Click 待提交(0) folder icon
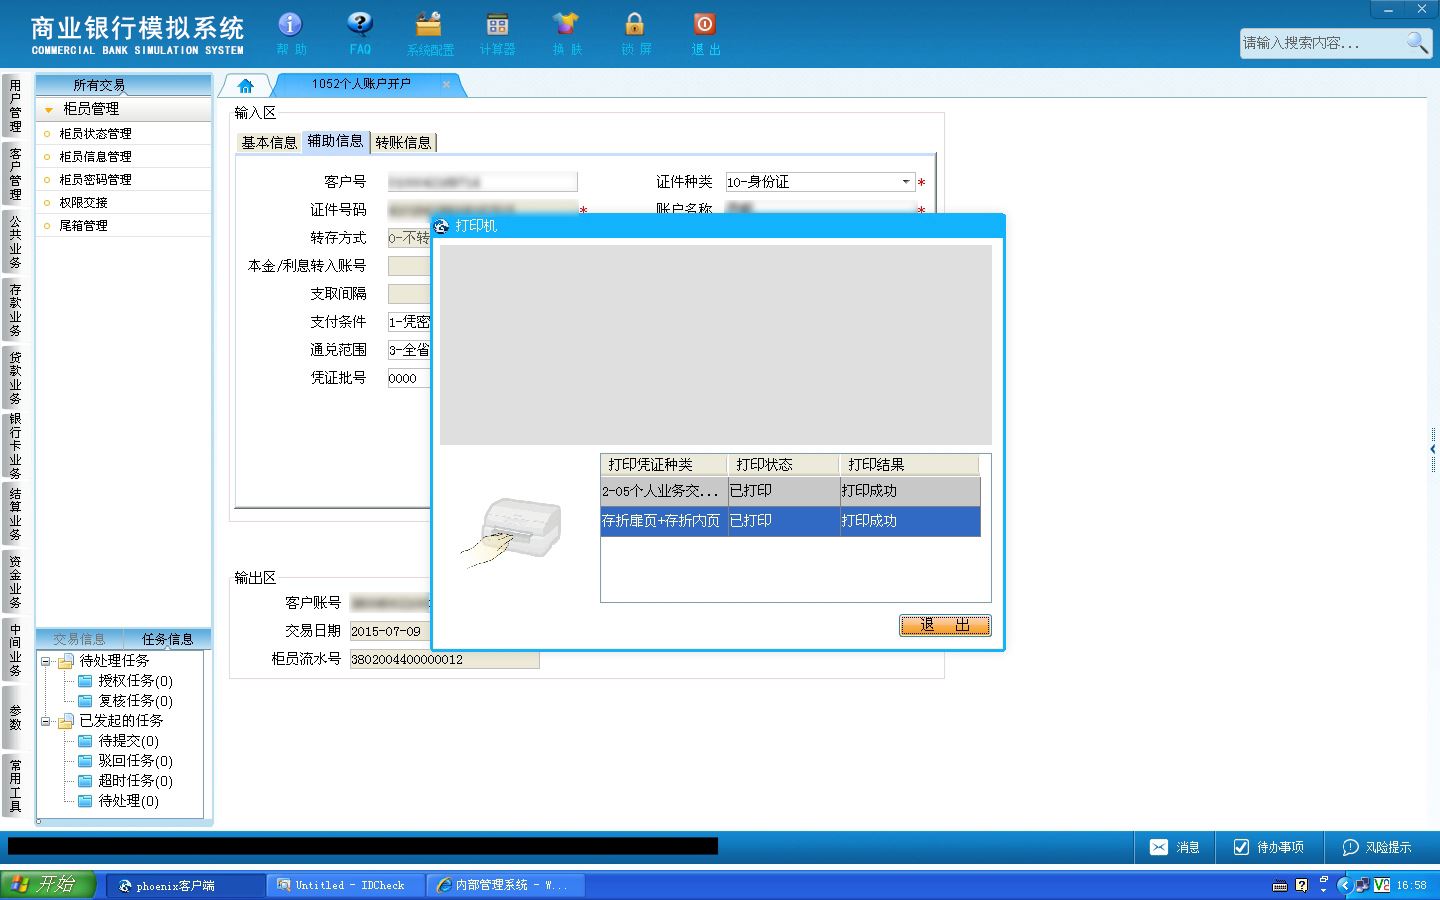 (x=86, y=741)
